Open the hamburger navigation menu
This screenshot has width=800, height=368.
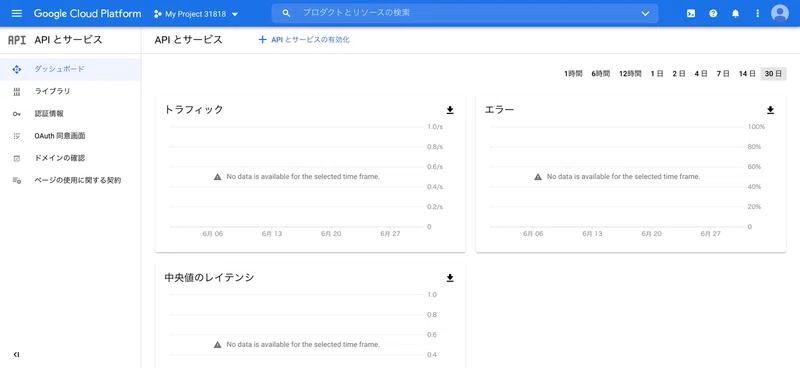click(x=17, y=13)
